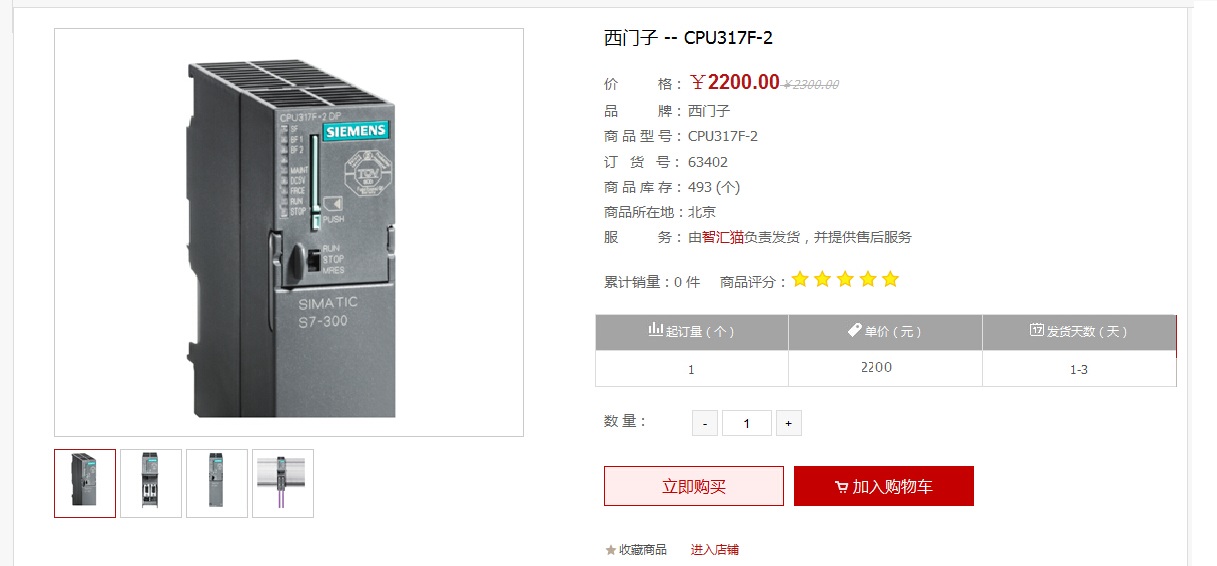Increase quantity with the plus button
The height and width of the screenshot is (566, 1217).
click(x=788, y=423)
